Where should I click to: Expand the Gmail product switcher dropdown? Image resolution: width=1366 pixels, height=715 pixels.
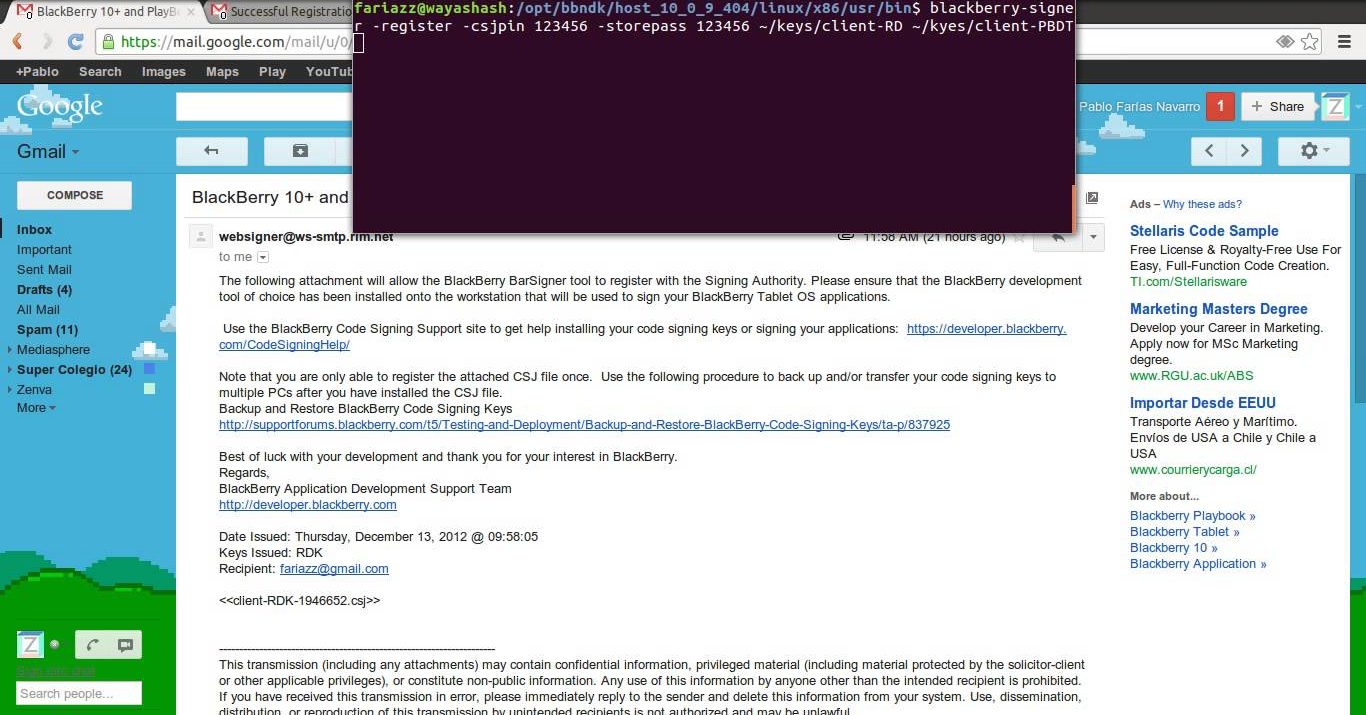pos(47,152)
